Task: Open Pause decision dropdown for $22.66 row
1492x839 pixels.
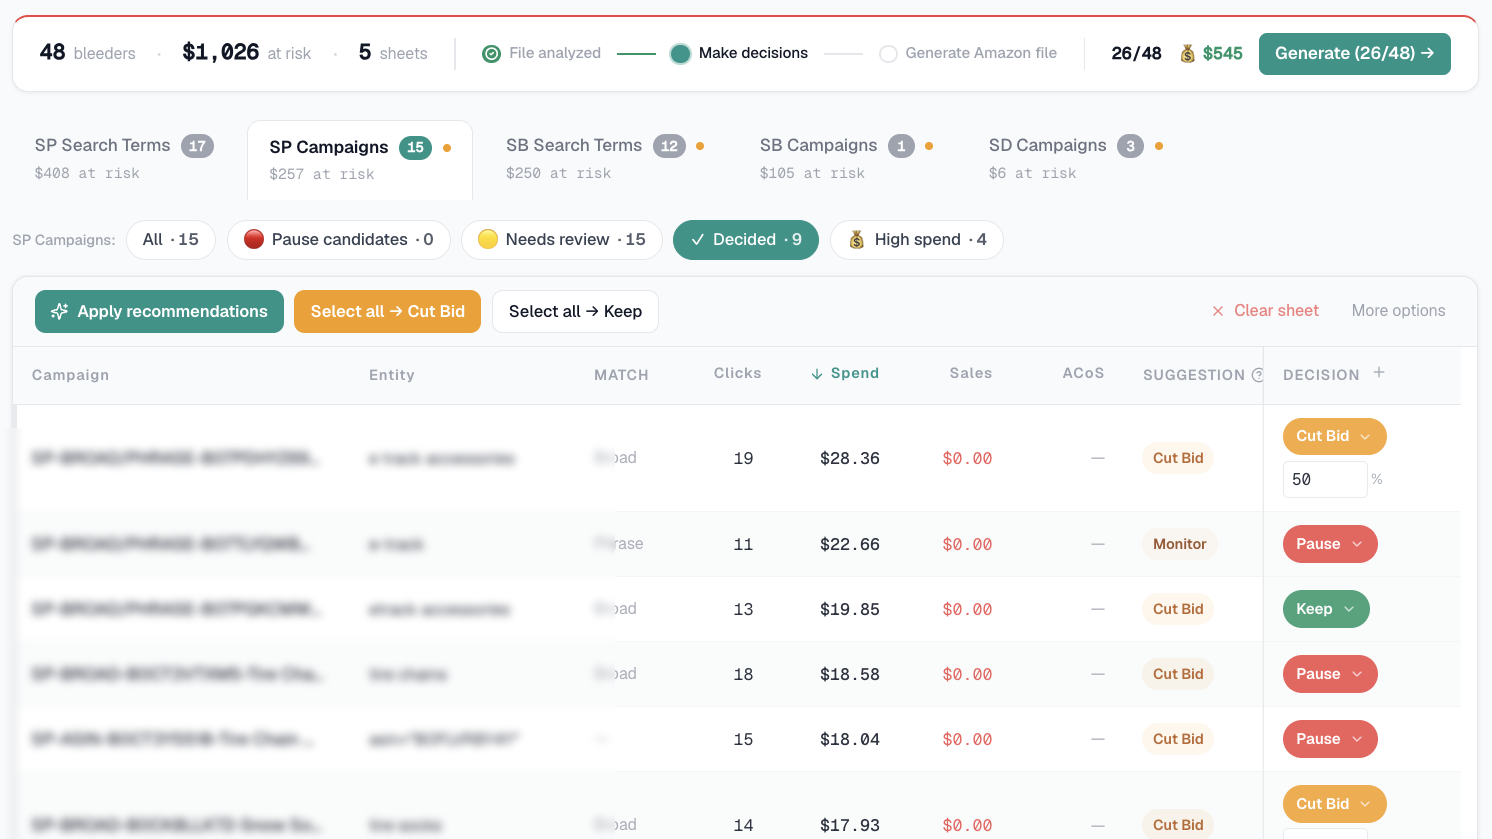Action: click(x=1330, y=544)
